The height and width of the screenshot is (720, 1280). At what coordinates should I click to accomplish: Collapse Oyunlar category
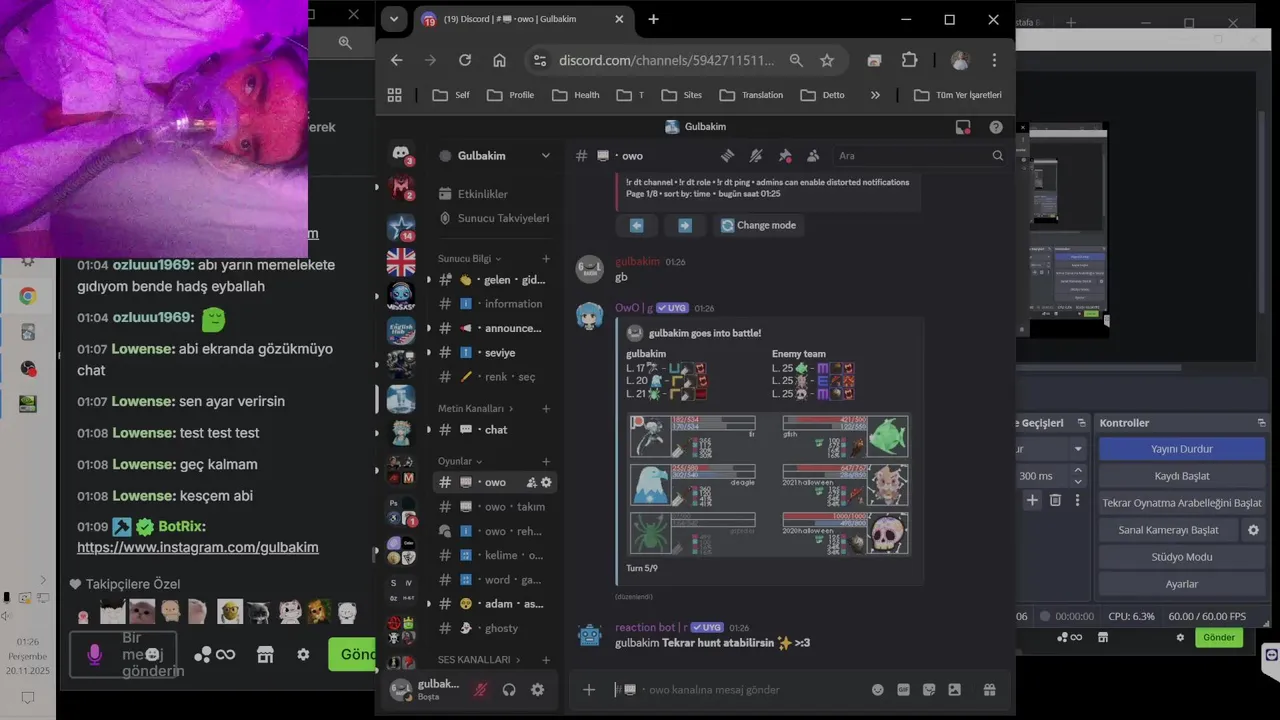tap(460, 462)
